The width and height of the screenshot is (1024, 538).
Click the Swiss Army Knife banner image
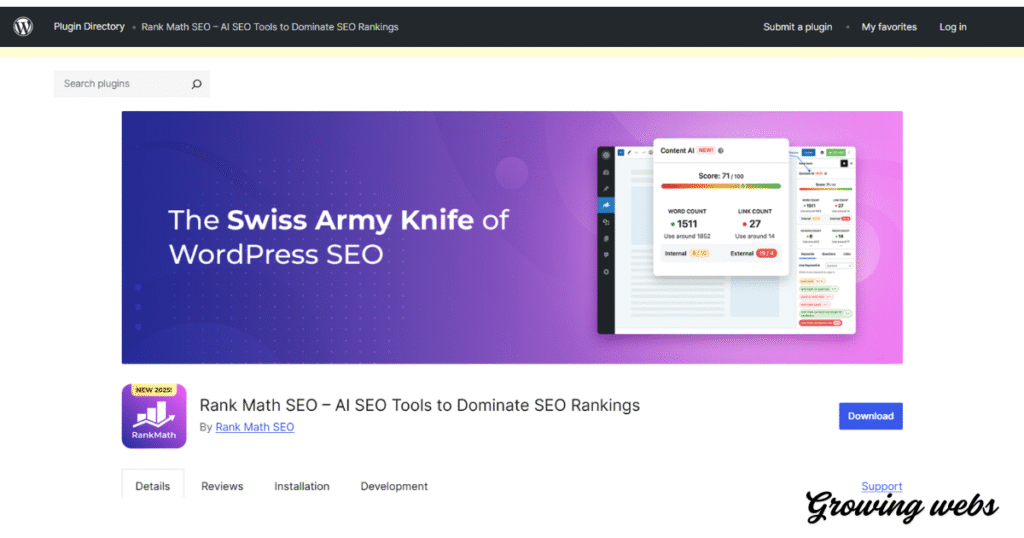coord(512,238)
